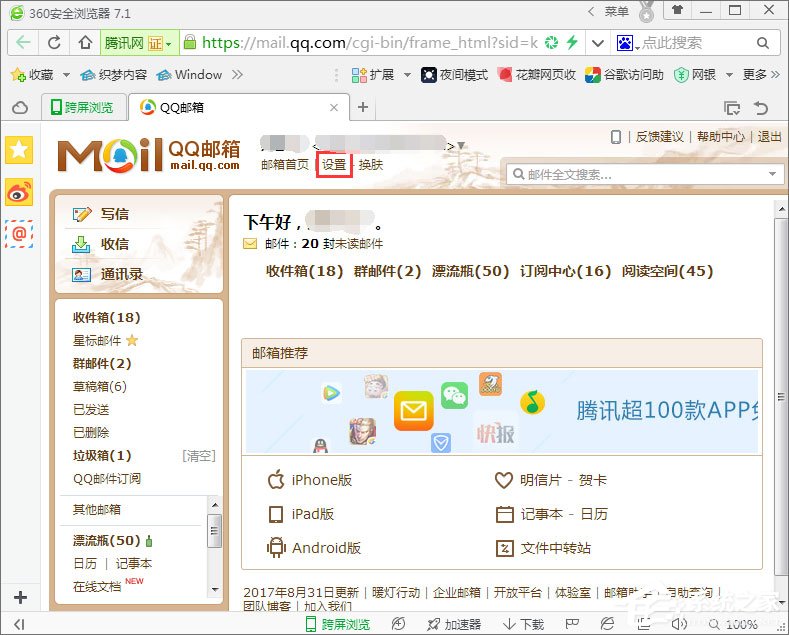This screenshot has height=635, width=789.
Task: Open 帮助中心 help center
Action: [721, 136]
